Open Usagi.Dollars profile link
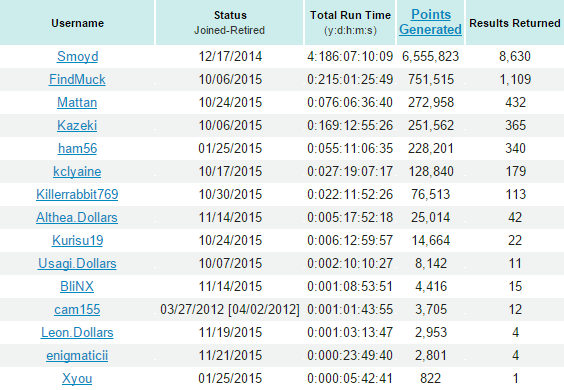Viewport: 564px width, 390px height. click(x=77, y=264)
